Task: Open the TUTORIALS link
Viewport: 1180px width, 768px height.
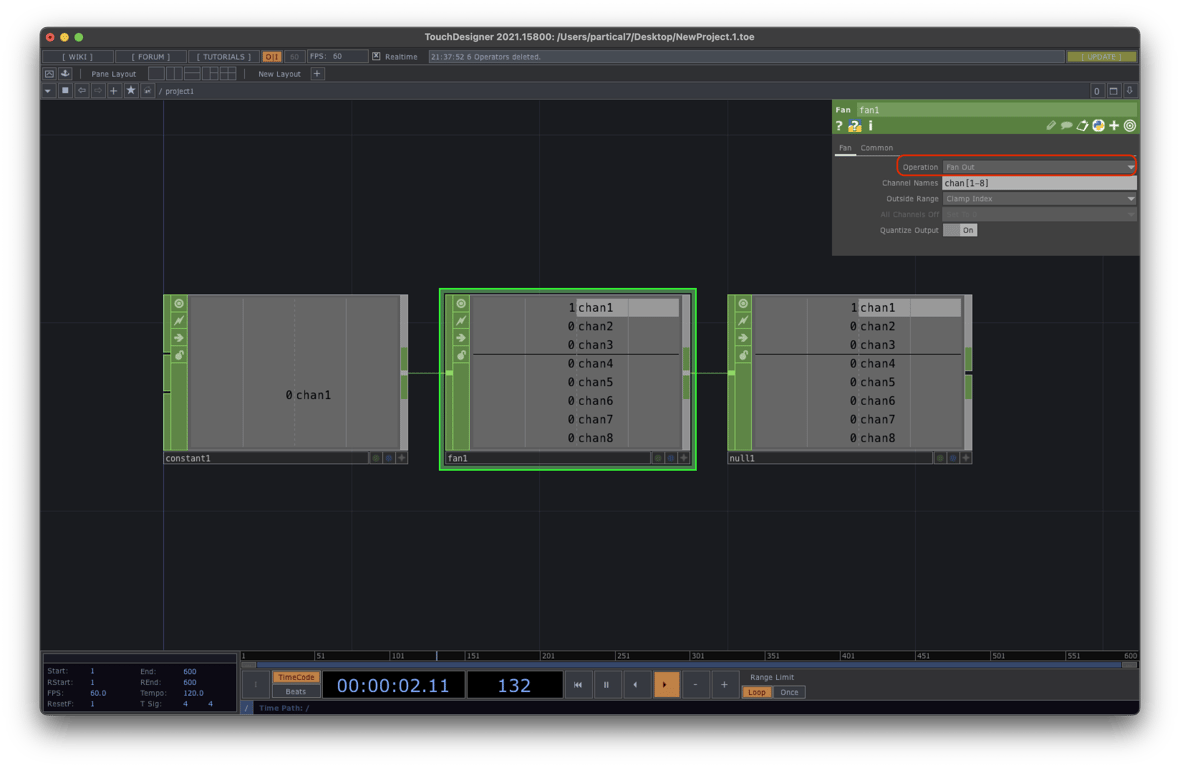Action: point(224,56)
